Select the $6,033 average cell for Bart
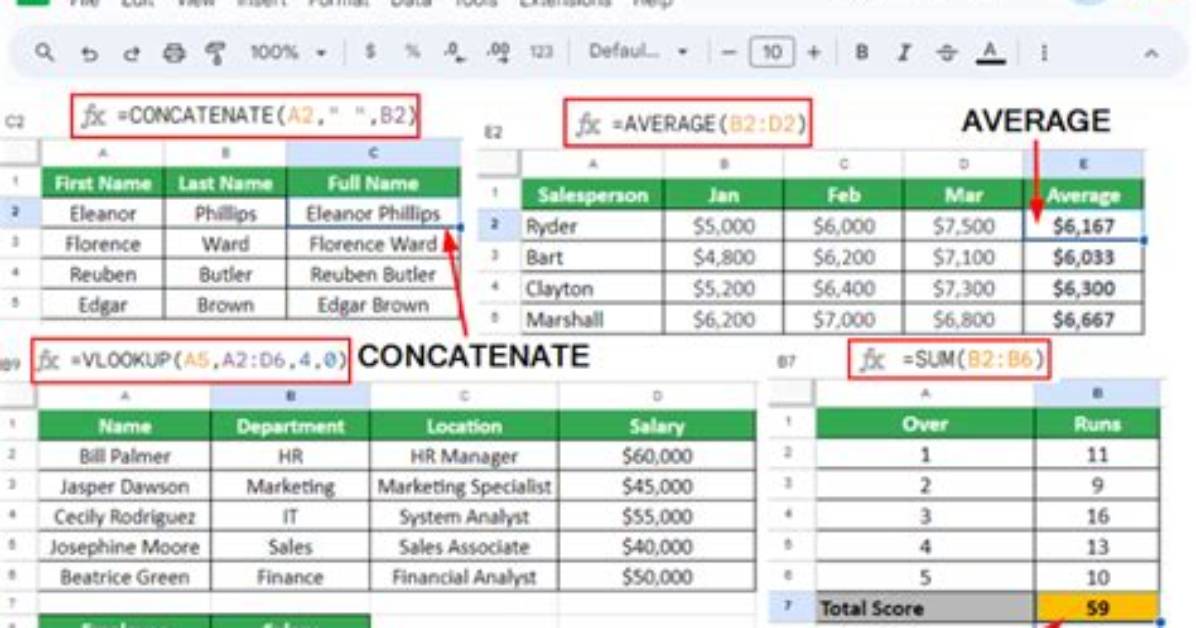The width and height of the screenshot is (1196, 628). click(x=1083, y=257)
